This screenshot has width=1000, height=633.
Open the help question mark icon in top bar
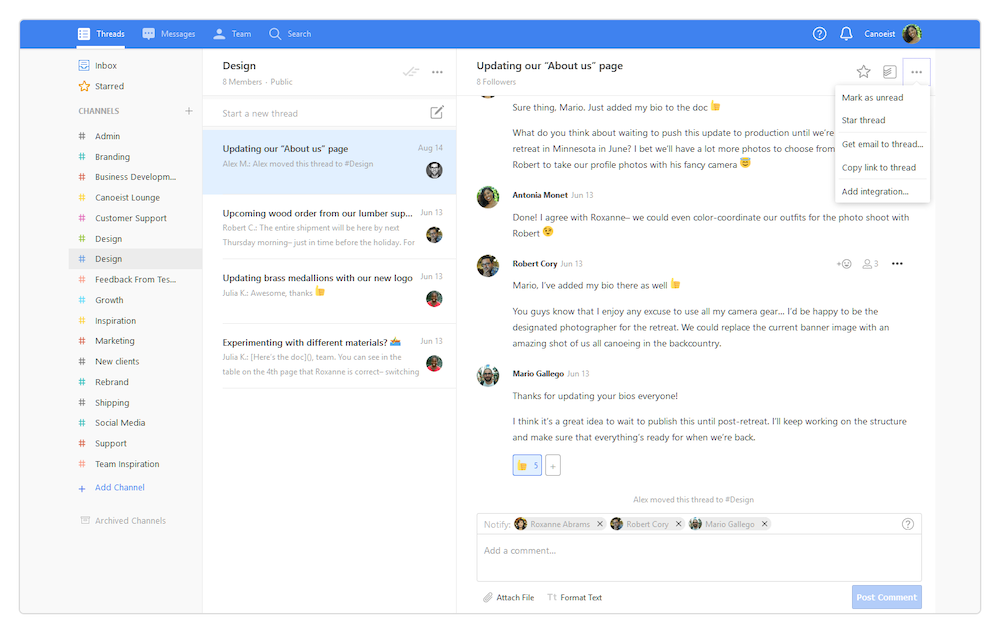pos(820,34)
